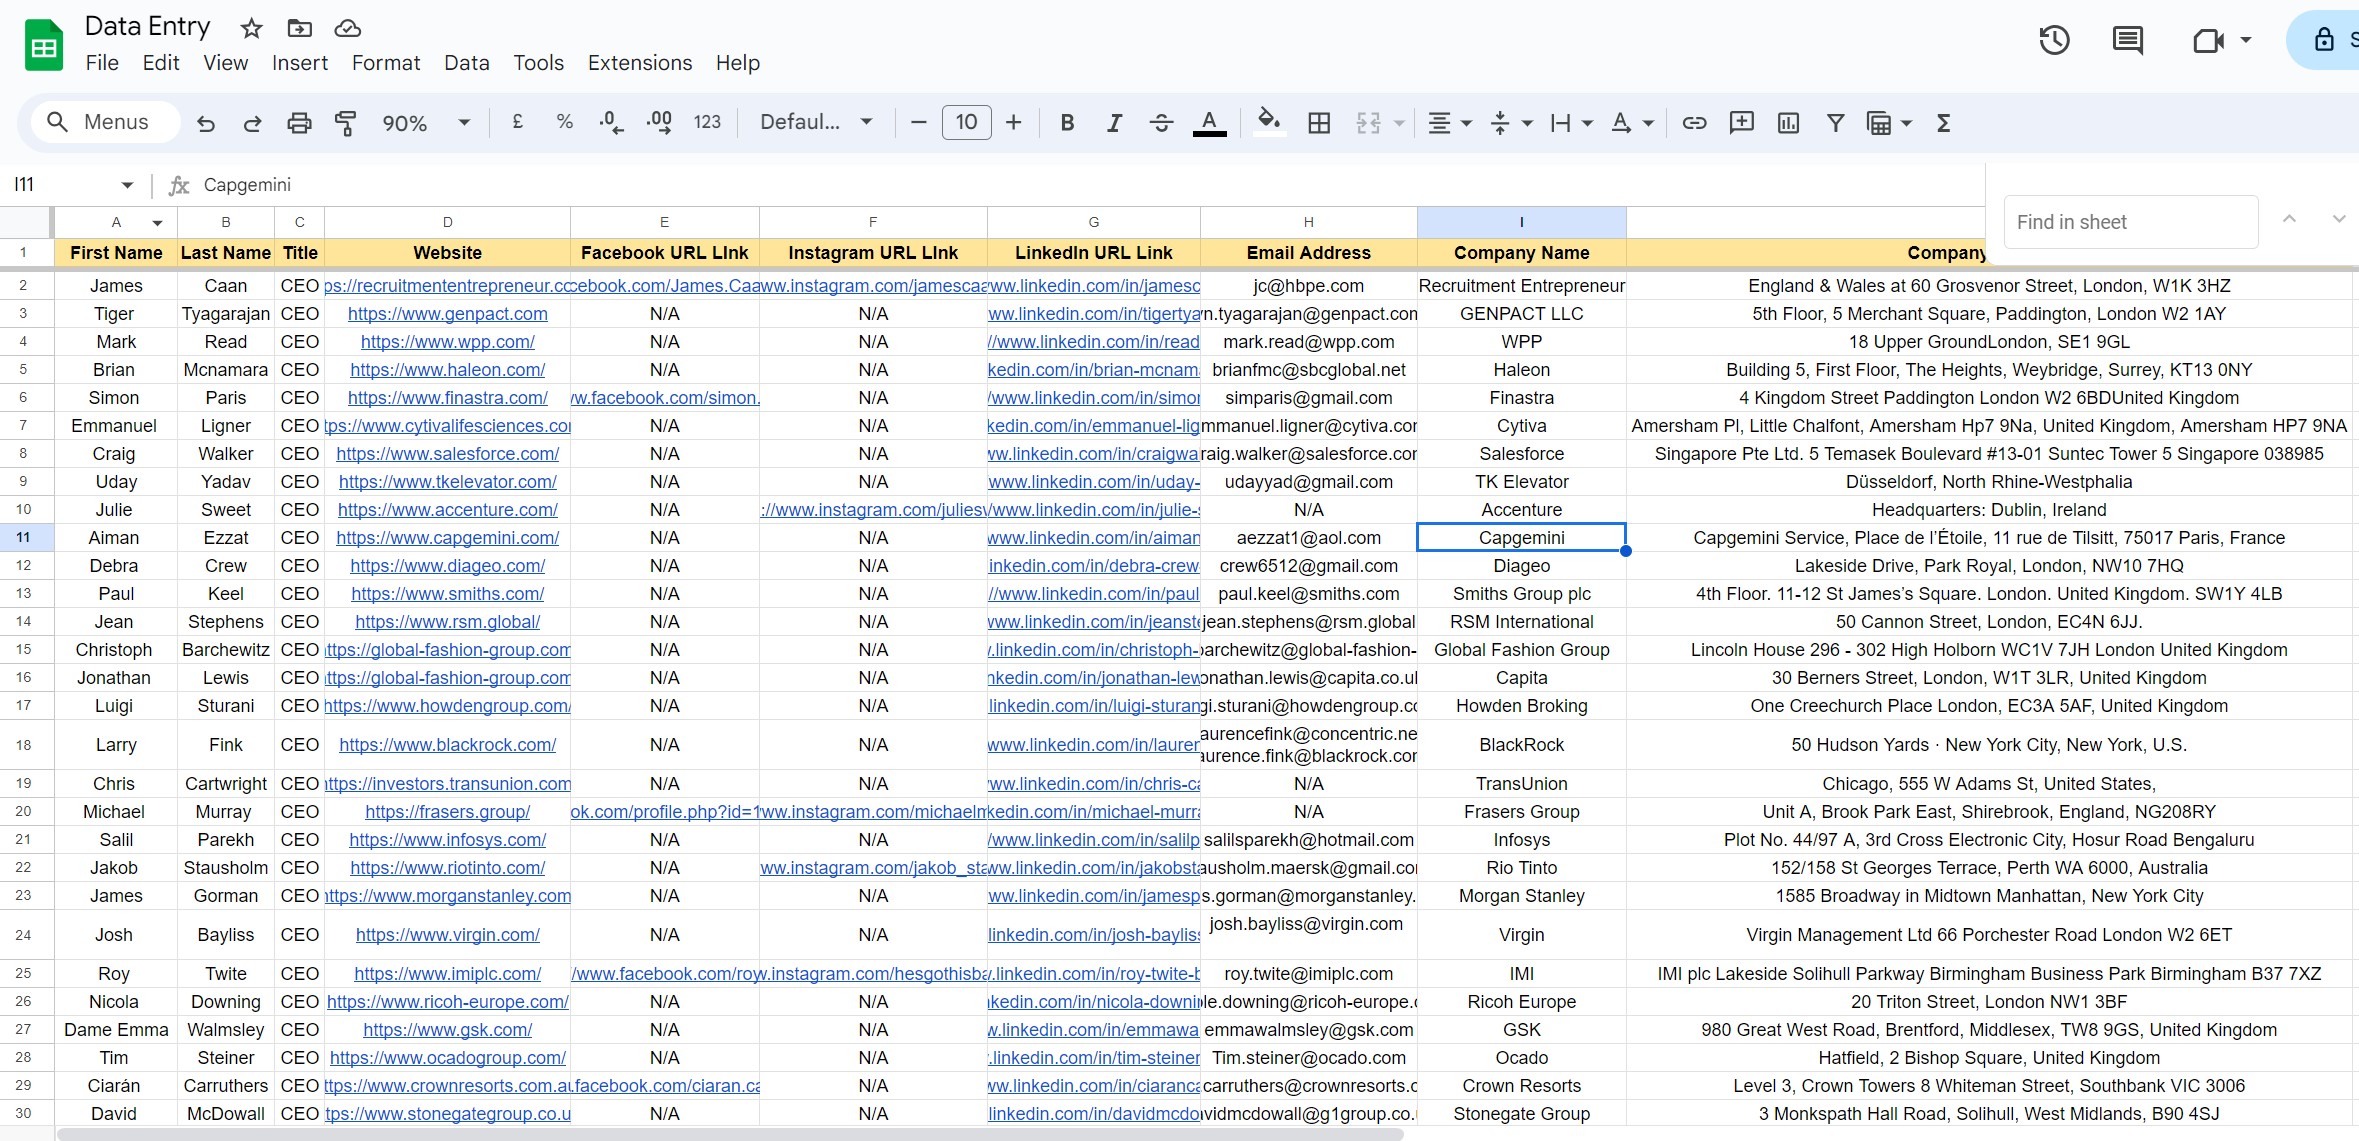
Task: Click the Insert chart icon
Action: pos(1788,123)
